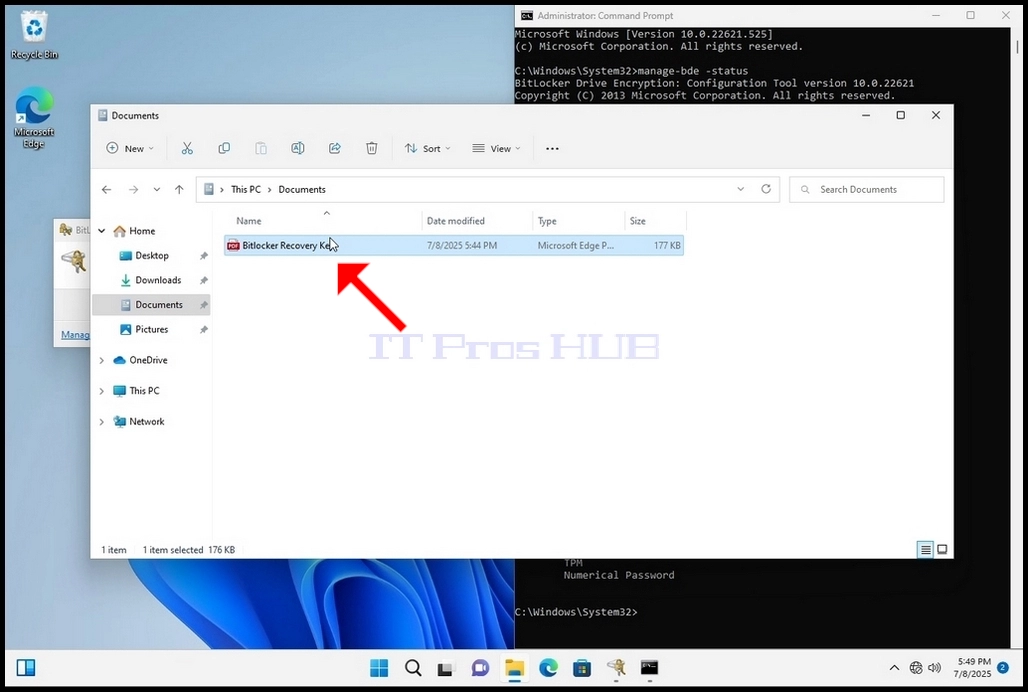Switch to Command Prompt taskbar icon
1028x692 pixels.
tap(650, 668)
